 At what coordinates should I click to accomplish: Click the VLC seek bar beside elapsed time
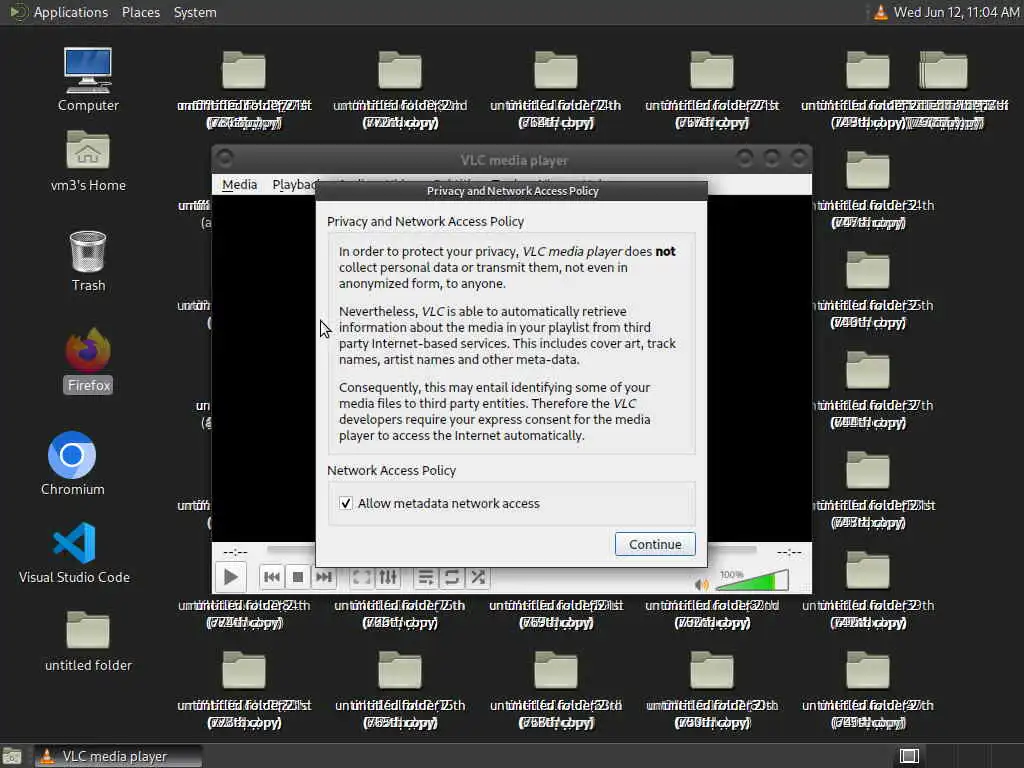pyautogui.click(x=291, y=550)
